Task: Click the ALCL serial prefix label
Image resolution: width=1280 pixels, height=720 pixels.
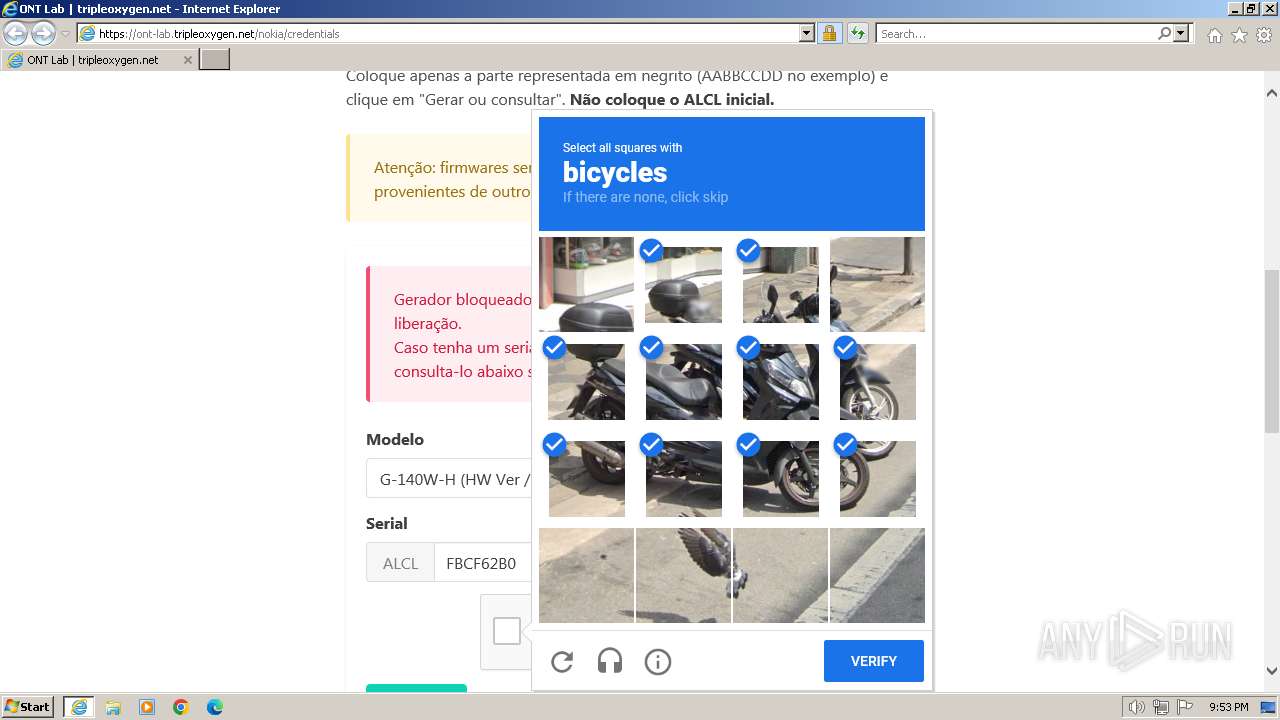Action: pyautogui.click(x=400, y=563)
